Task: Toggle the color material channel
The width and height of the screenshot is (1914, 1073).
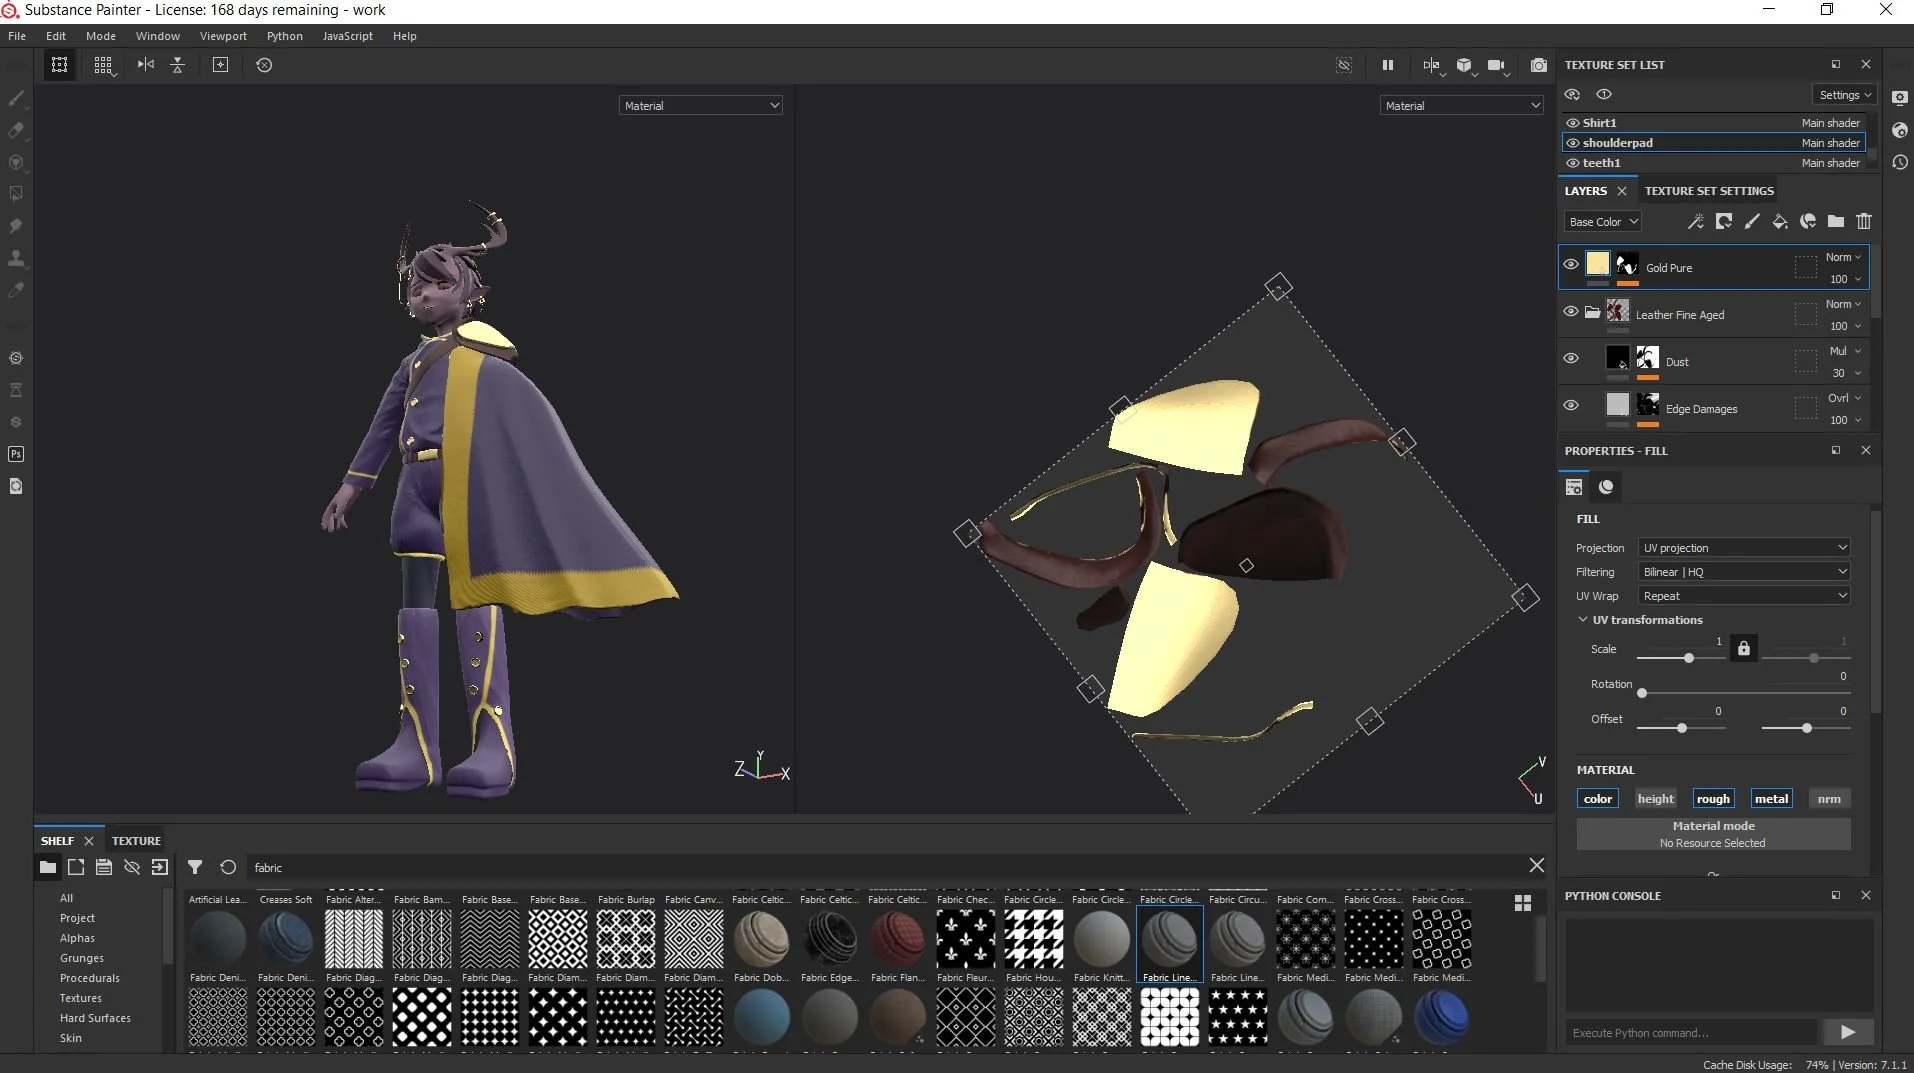Action: click(1597, 799)
